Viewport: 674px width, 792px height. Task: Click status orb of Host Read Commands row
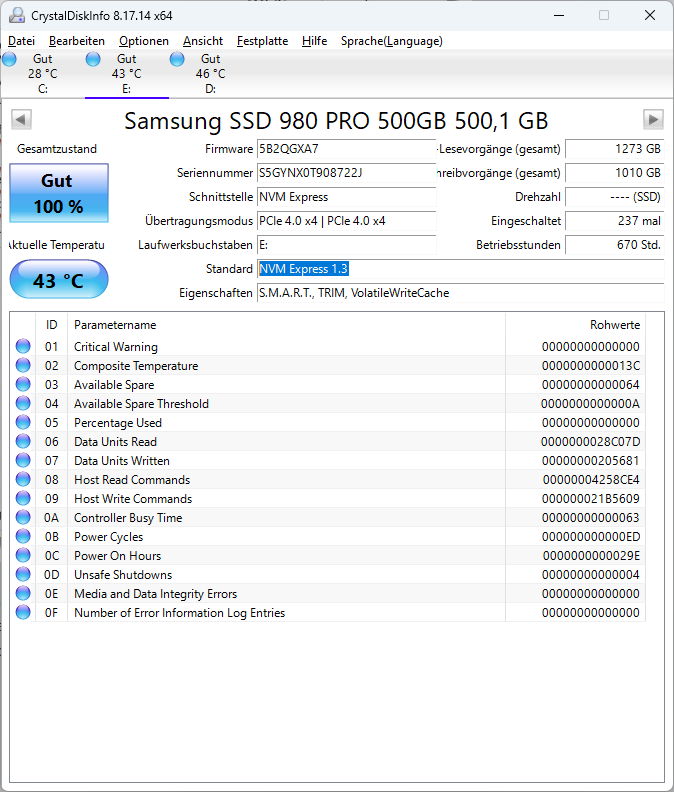[x=23, y=479]
